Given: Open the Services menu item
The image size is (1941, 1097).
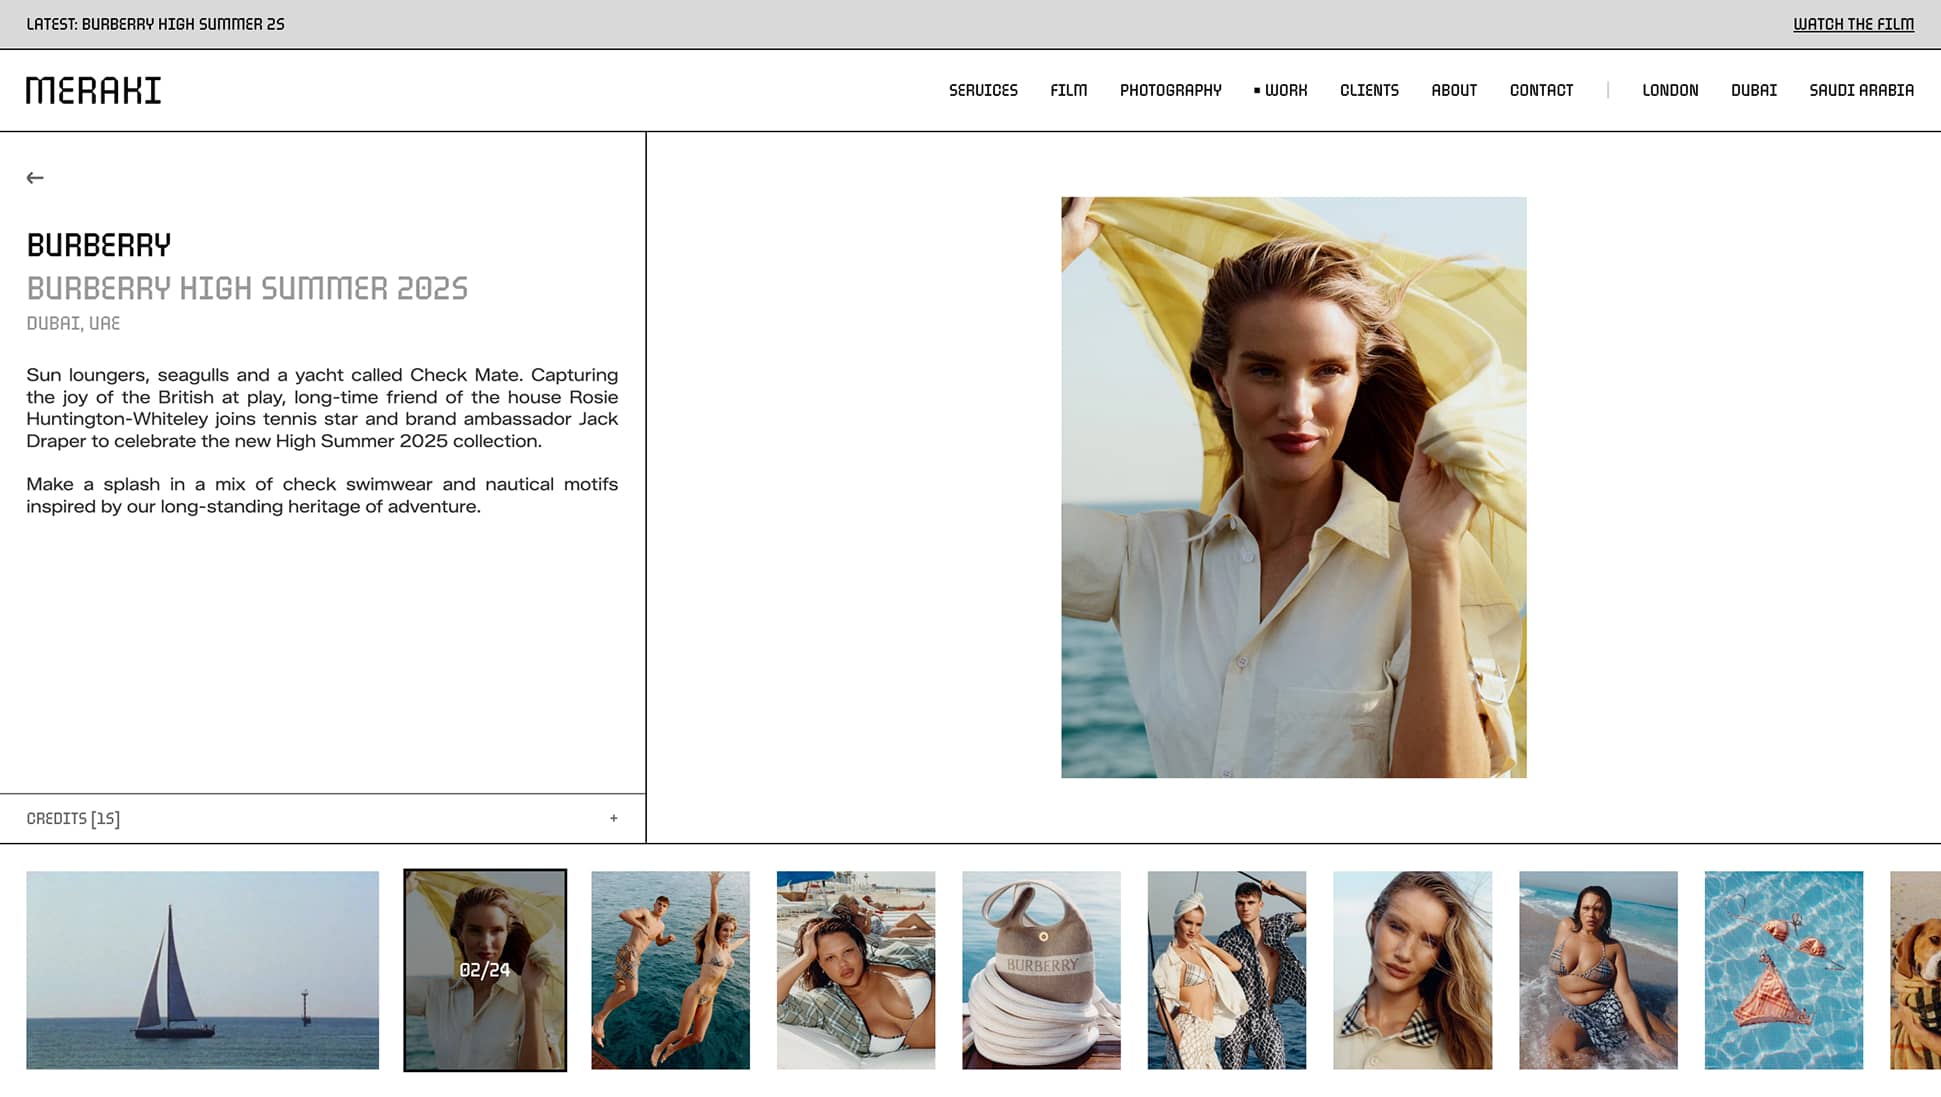Looking at the screenshot, I should [982, 90].
